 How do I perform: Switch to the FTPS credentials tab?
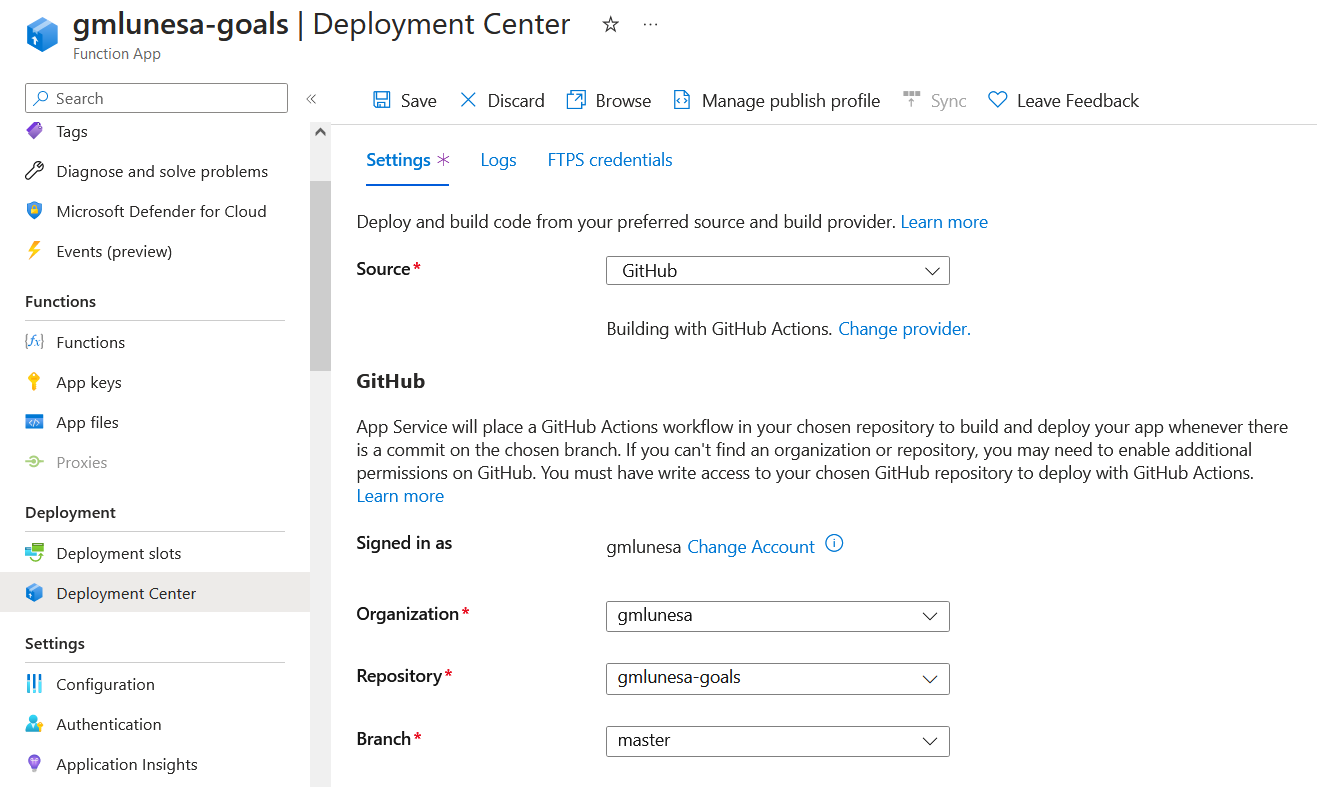tap(610, 160)
